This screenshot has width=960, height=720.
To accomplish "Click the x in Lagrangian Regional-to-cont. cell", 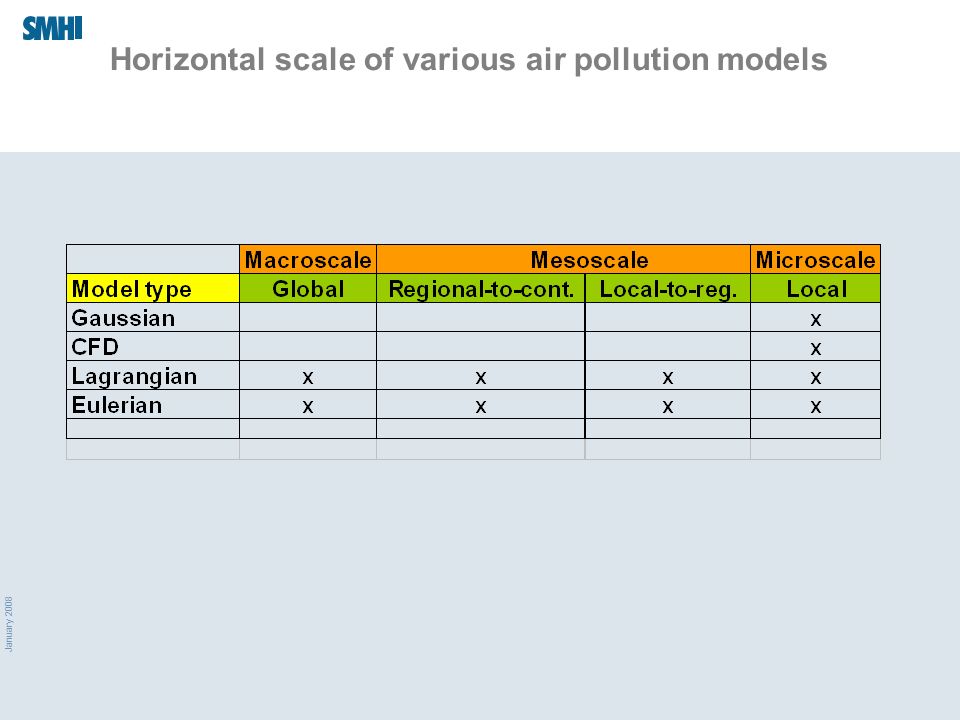I will (481, 378).
